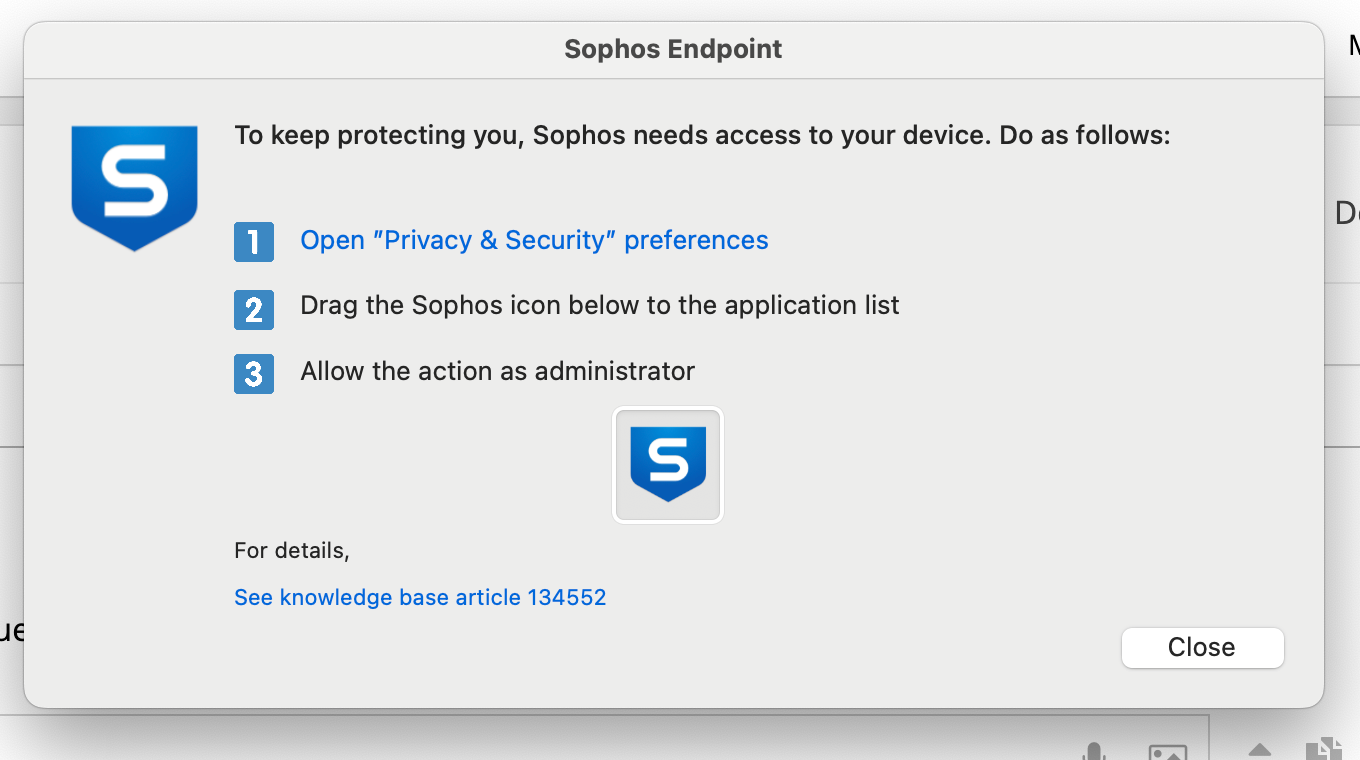This screenshot has height=760, width=1360.
Task: Close the Sophos Endpoint dialog
Action: coord(1202,648)
